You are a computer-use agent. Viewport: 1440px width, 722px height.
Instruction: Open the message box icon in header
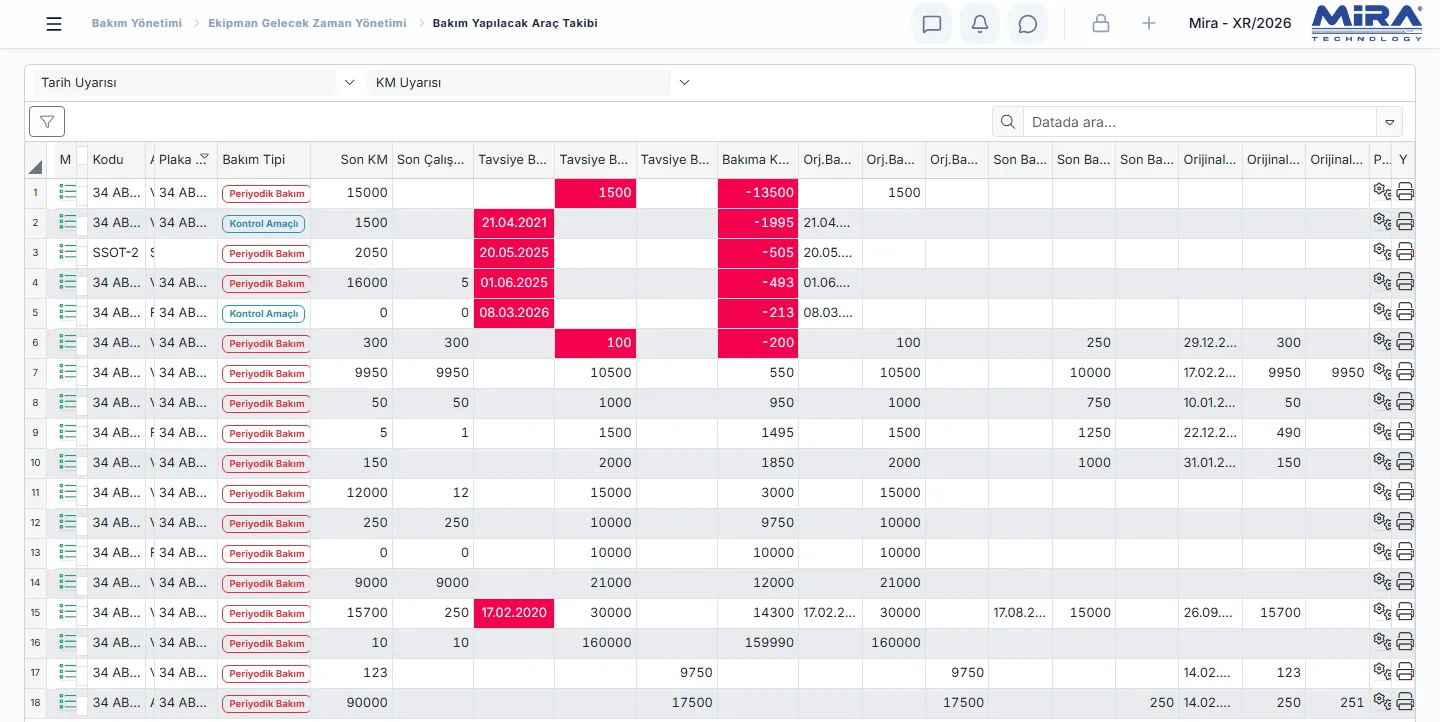pos(932,24)
